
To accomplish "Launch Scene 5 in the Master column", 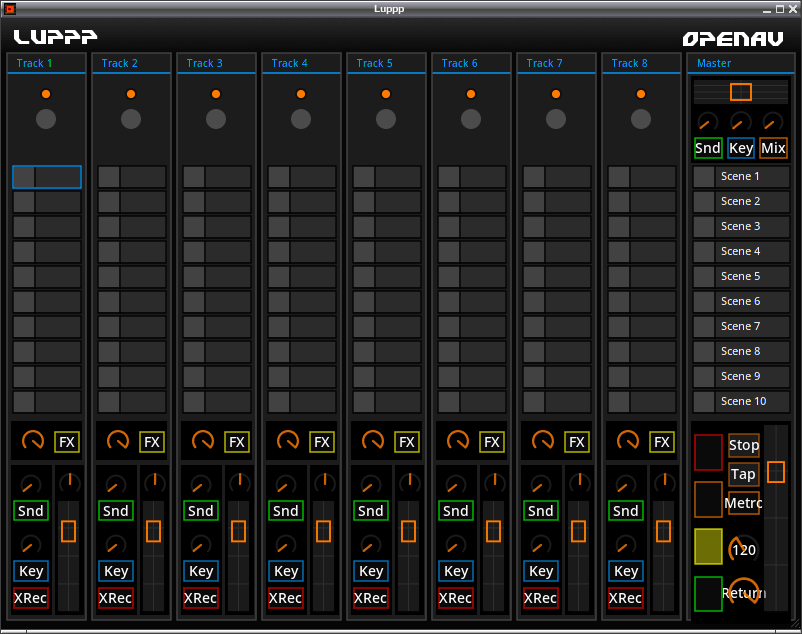I will tap(741, 277).
